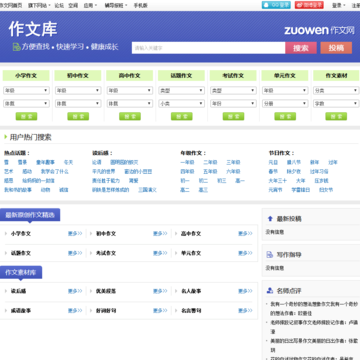Select the 最新原创作文精选 tab
This screenshot has width=360, height=360.
pos(30,215)
